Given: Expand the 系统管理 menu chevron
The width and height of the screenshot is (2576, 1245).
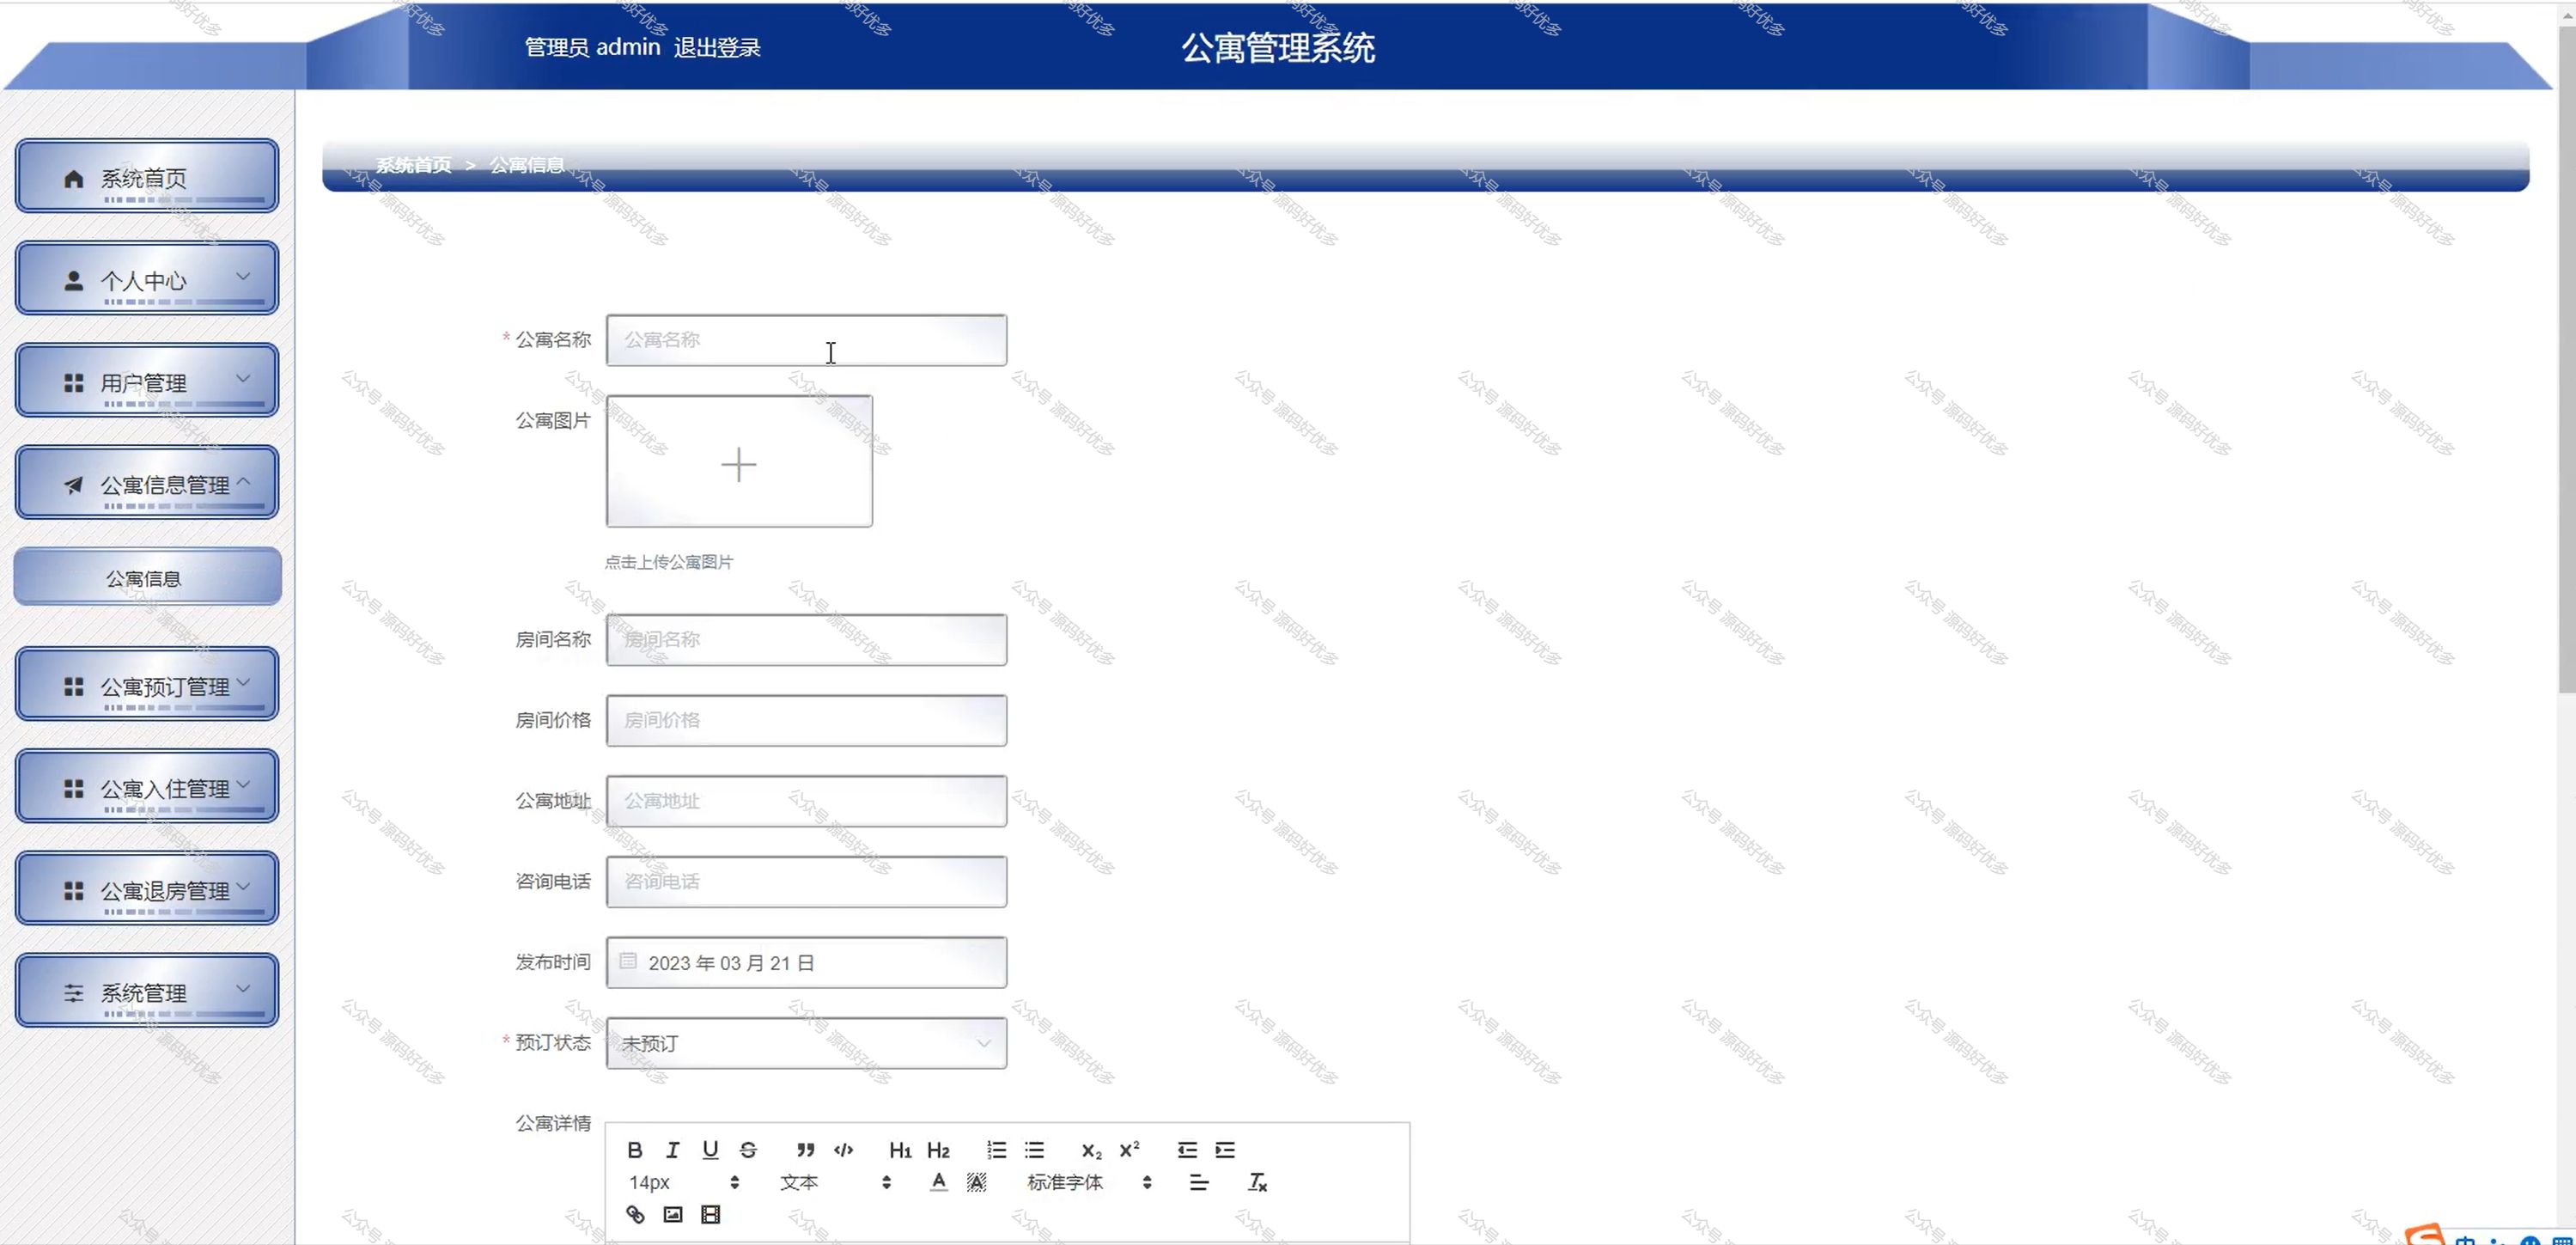Looking at the screenshot, I should 243,988.
